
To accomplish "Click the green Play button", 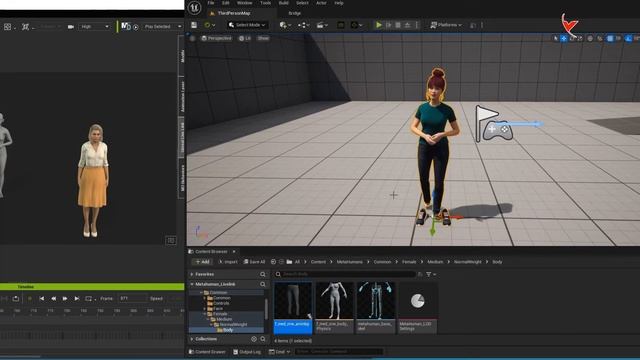I will coord(379,25).
